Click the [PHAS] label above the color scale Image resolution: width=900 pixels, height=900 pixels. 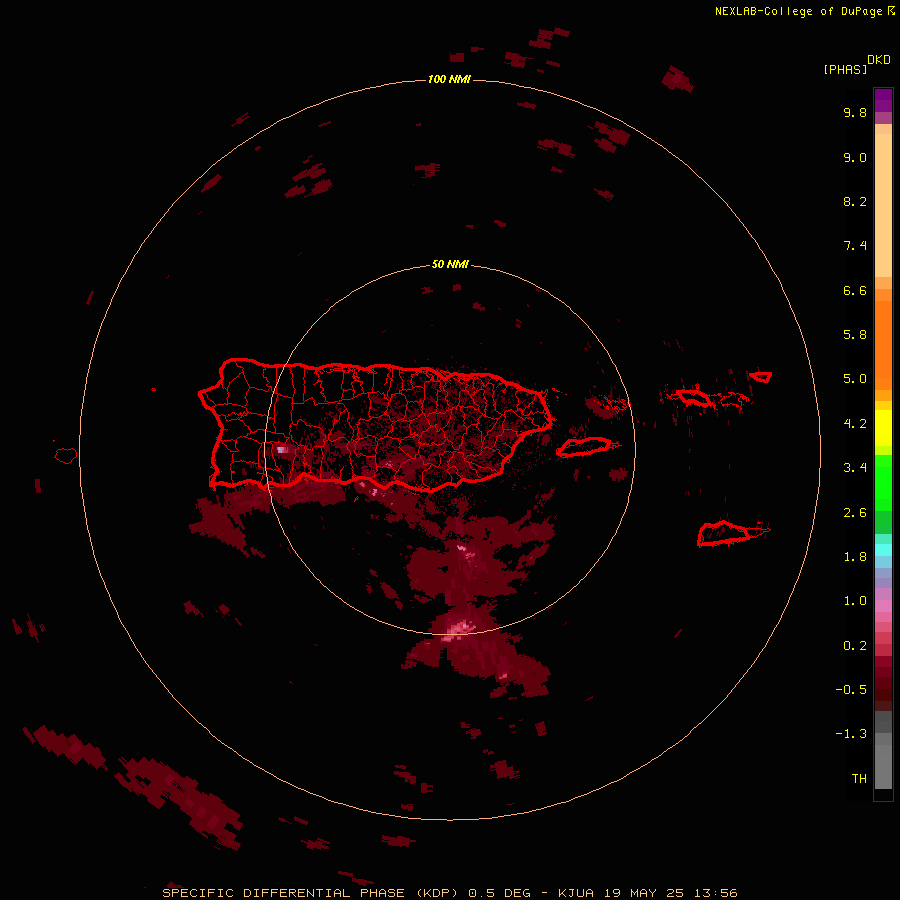845,69
